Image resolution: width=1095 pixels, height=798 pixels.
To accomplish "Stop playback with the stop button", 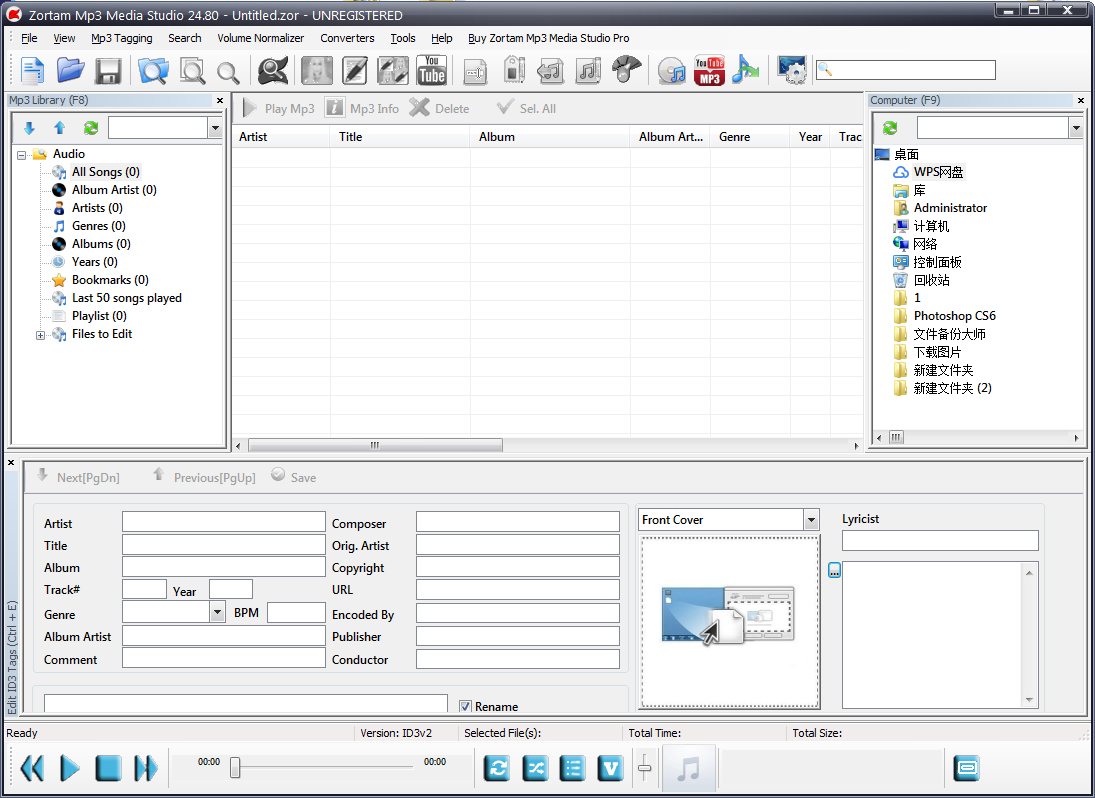I will pyautogui.click(x=108, y=768).
